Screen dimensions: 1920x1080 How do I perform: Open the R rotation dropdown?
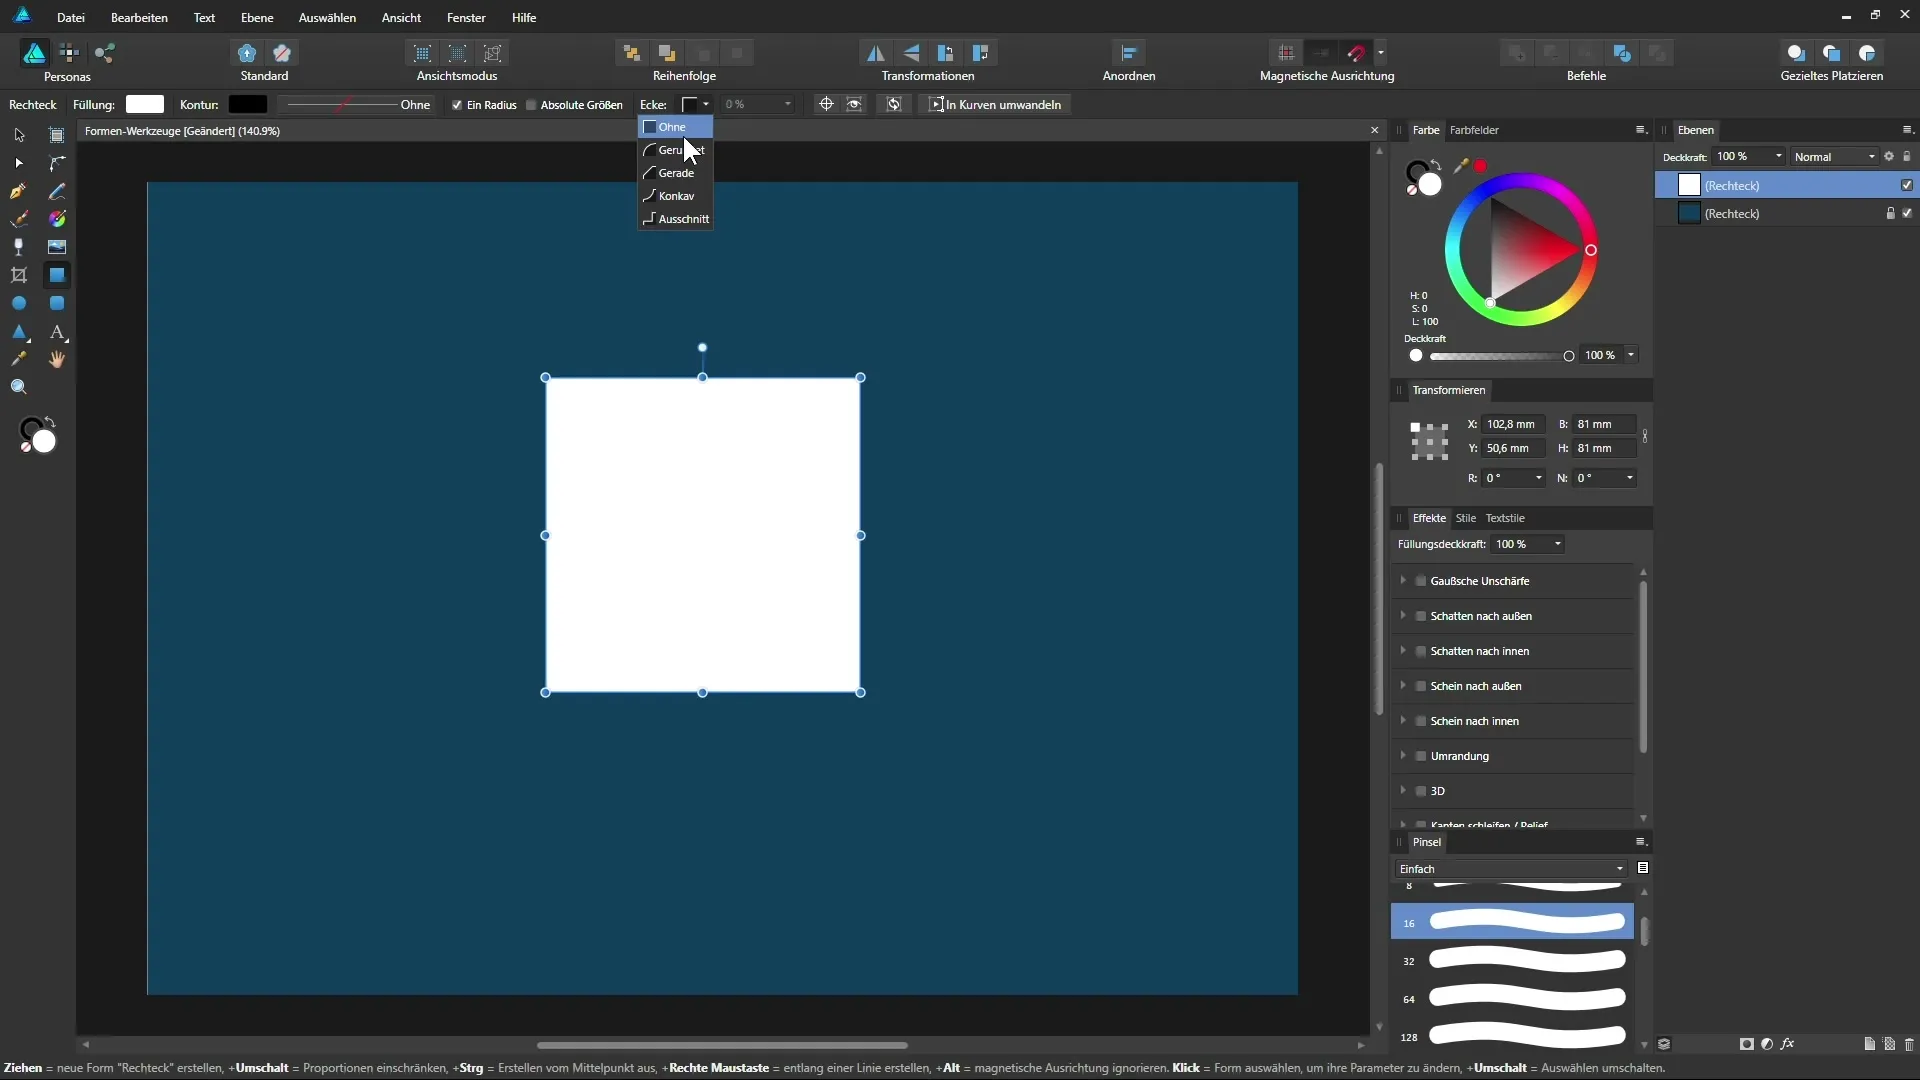pos(1539,478)
